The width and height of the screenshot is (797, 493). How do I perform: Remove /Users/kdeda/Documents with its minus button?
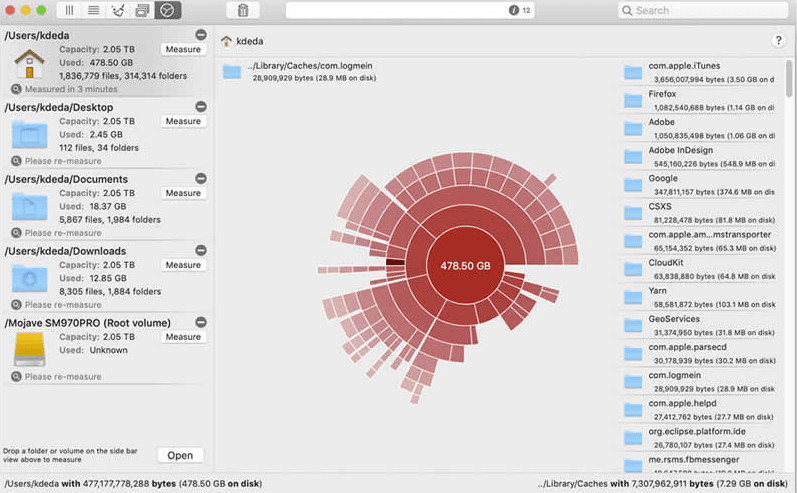(x=201, y=179)
